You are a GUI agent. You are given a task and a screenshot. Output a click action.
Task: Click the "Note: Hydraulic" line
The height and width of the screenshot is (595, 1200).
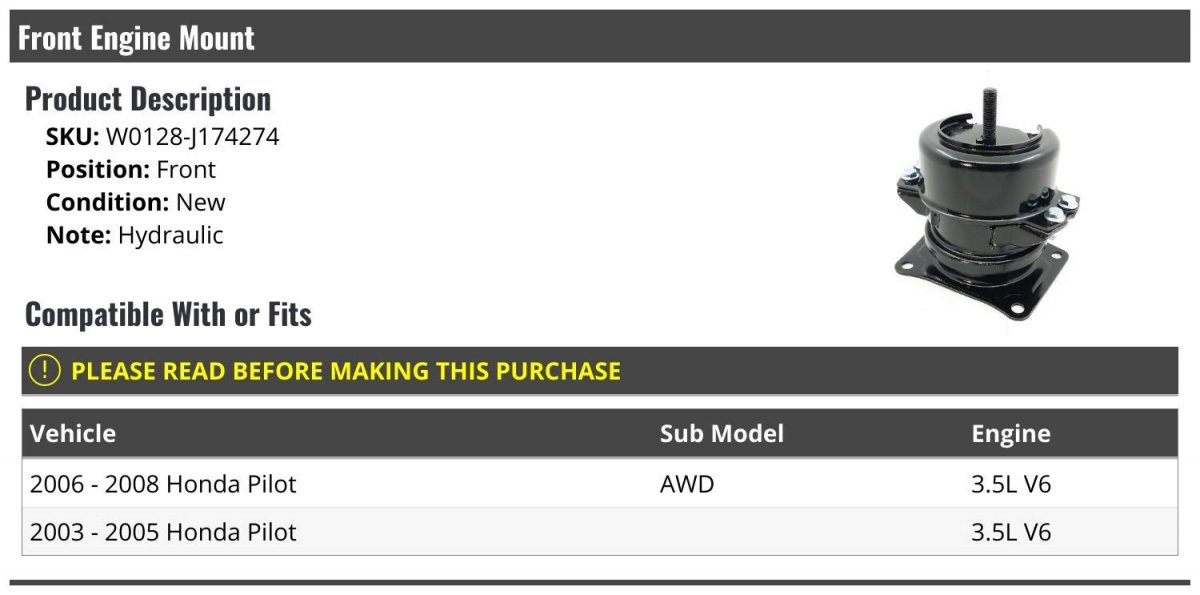(x=135, y=235)
